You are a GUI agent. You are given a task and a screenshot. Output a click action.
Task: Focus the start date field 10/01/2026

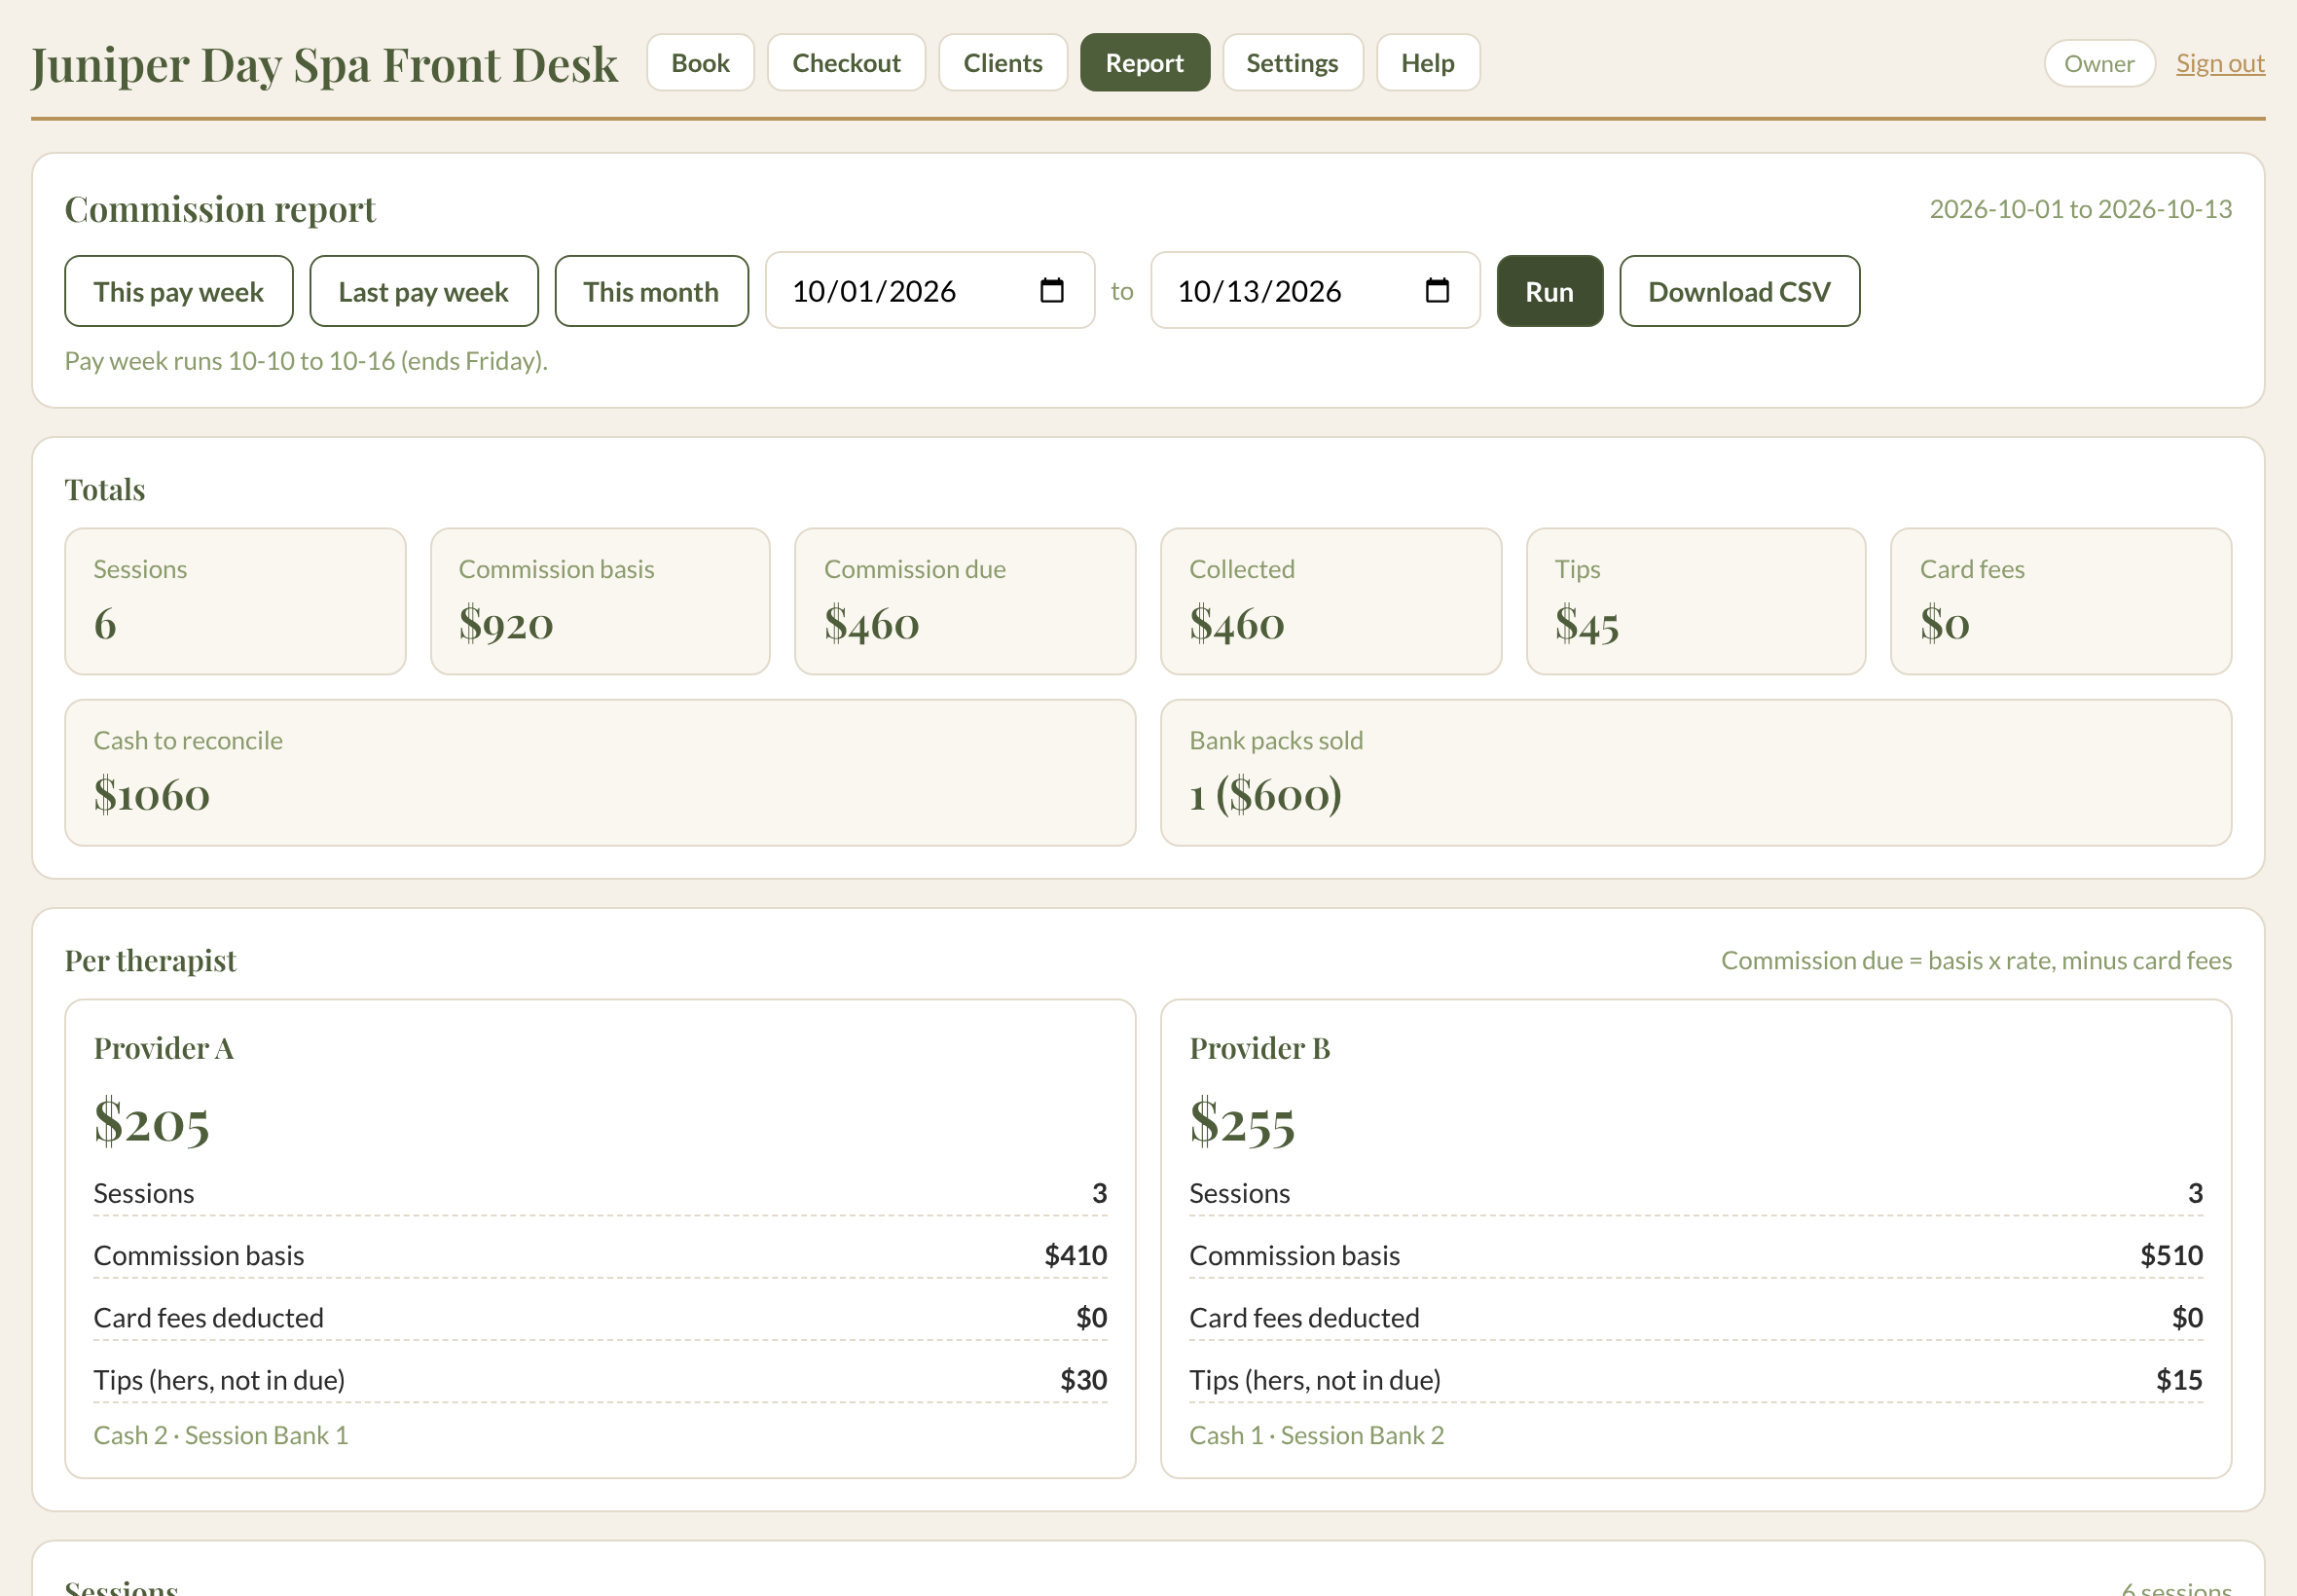[929, 291]
